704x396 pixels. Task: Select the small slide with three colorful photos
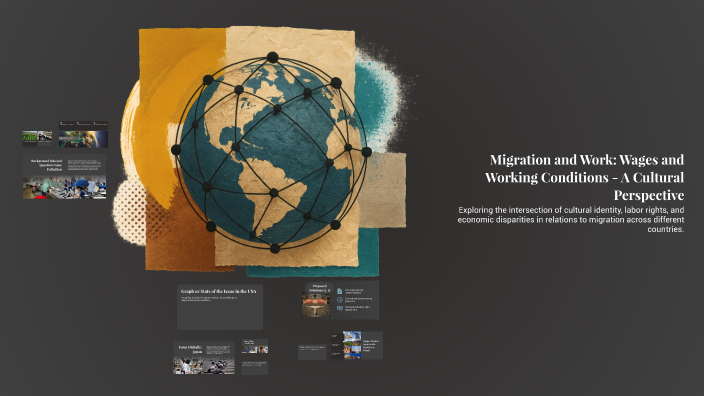(255, 346)
